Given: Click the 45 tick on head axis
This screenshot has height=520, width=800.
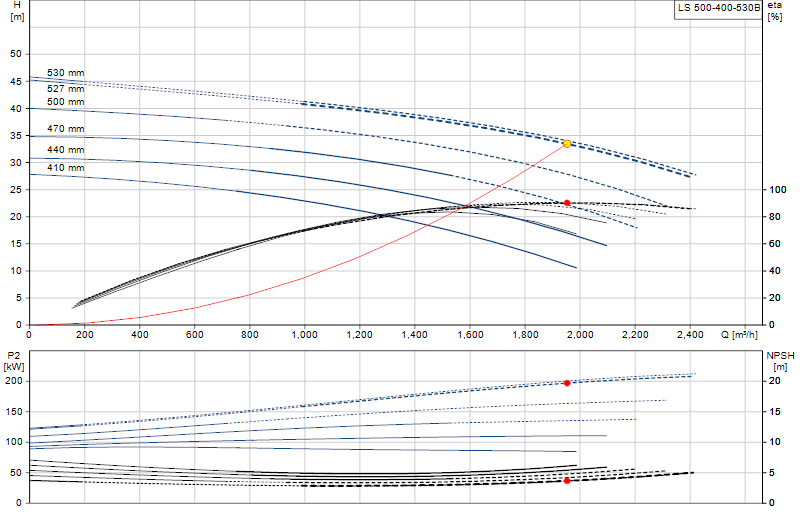Looking at the screenshot, I should pyautogui.click(x=16, y=82).
